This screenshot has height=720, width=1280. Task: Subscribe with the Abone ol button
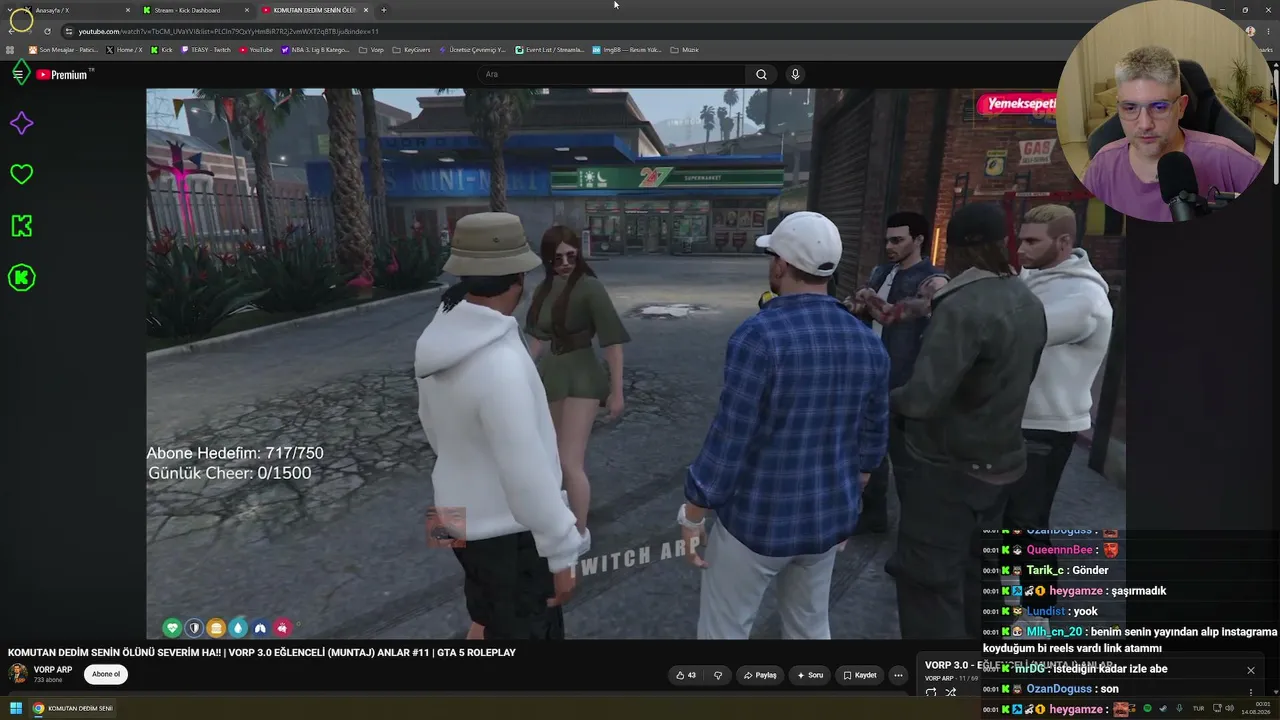tap(106, 674)
